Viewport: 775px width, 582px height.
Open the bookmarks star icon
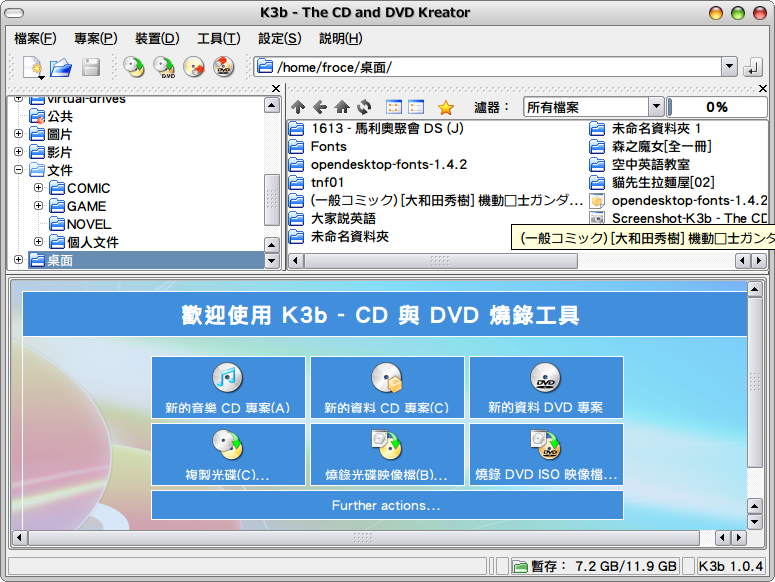pyautogui.click(x=446, y=107)
